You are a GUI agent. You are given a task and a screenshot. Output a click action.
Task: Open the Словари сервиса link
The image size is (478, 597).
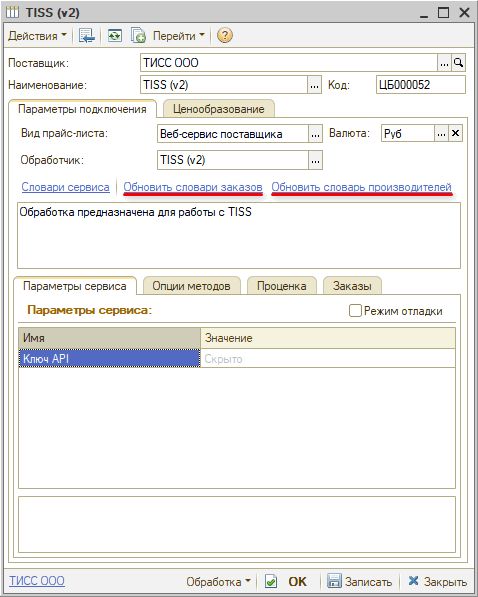tap(66, 187)
